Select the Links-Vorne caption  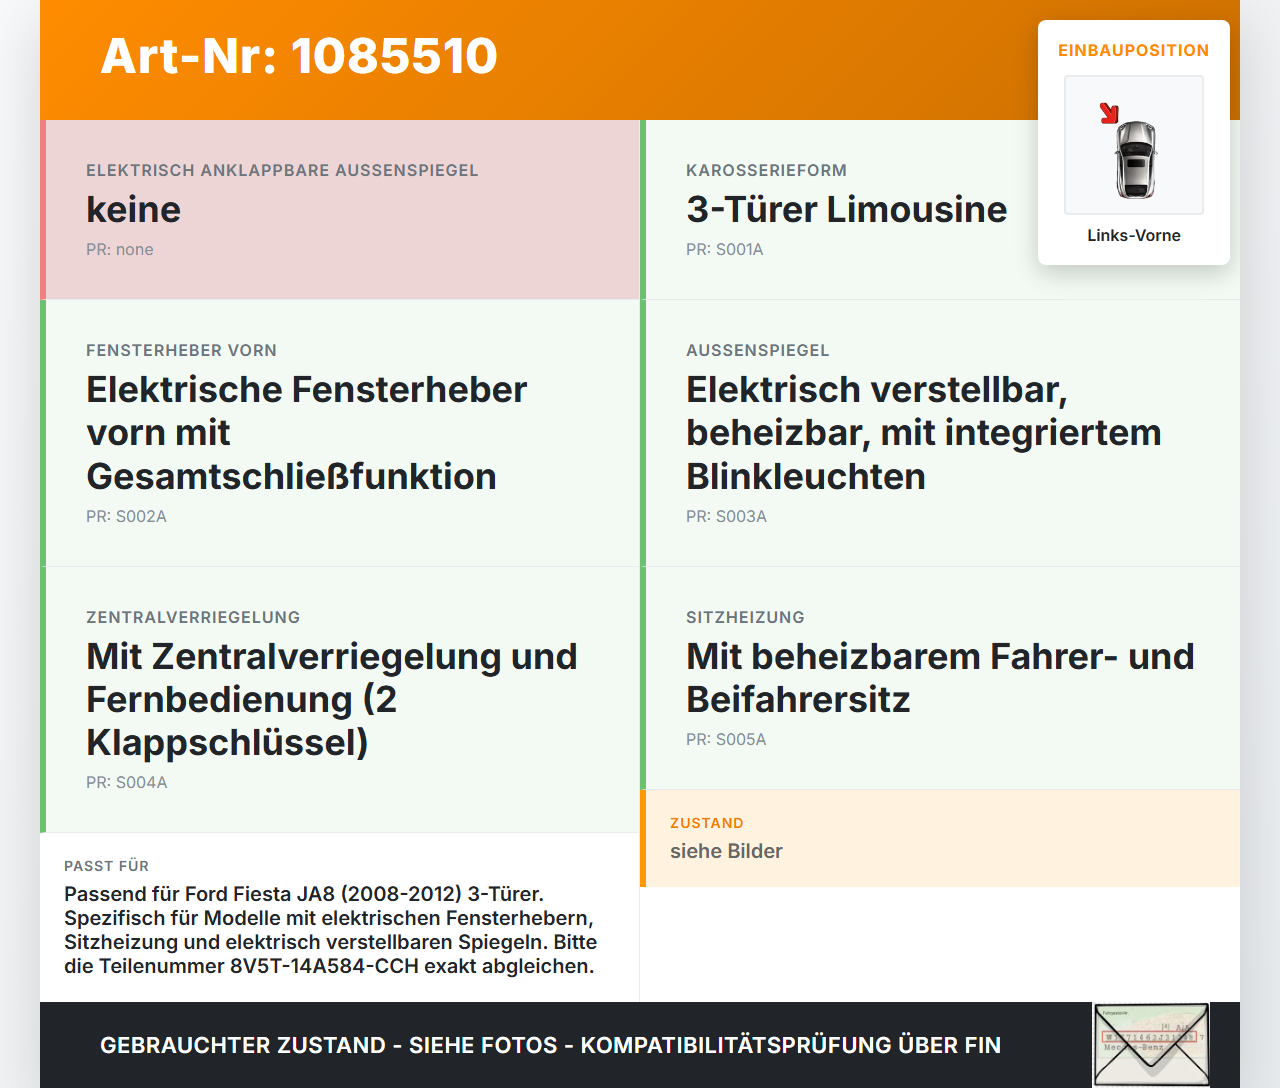(x=1134, y=235)
